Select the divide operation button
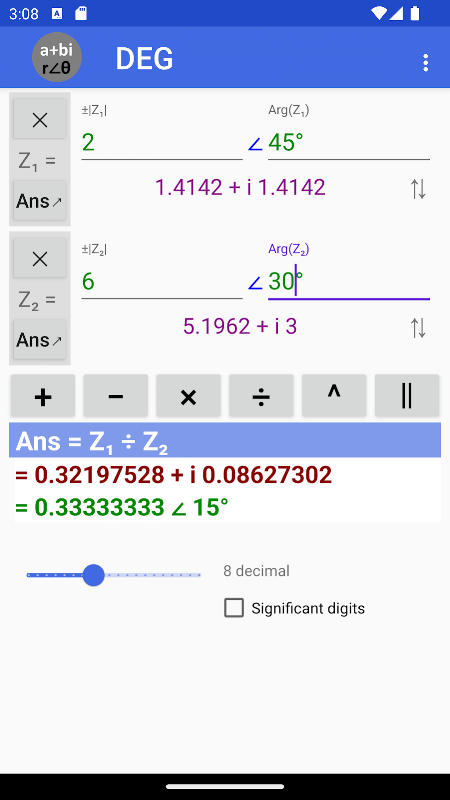This screenshot has width=450, height=800. [261, 396]
